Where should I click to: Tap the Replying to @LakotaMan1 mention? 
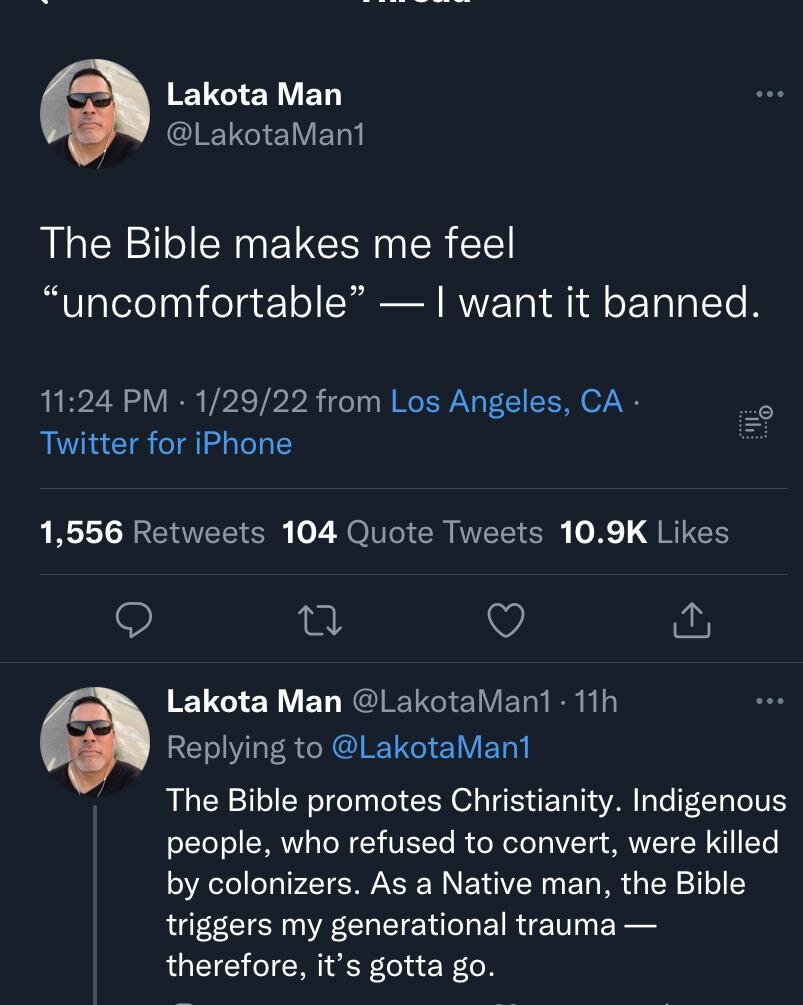tap(430, 747)
